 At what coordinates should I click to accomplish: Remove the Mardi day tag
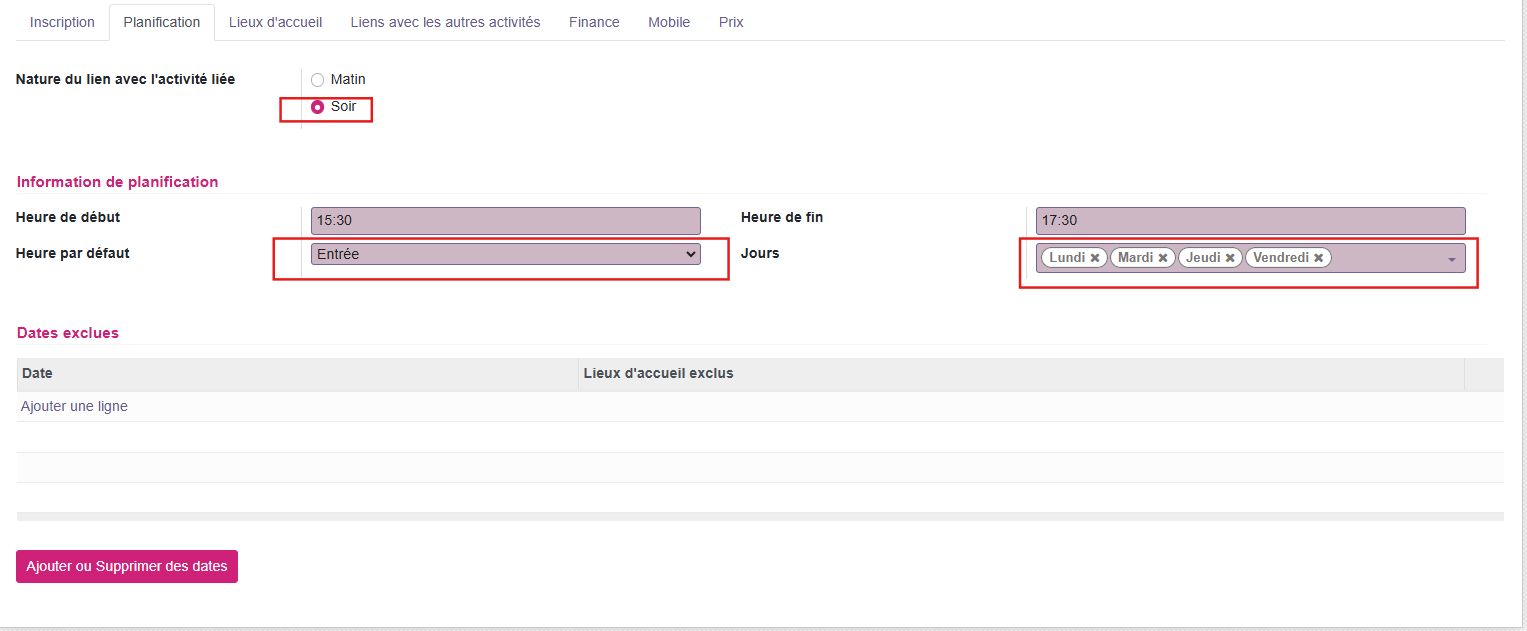1163,258
